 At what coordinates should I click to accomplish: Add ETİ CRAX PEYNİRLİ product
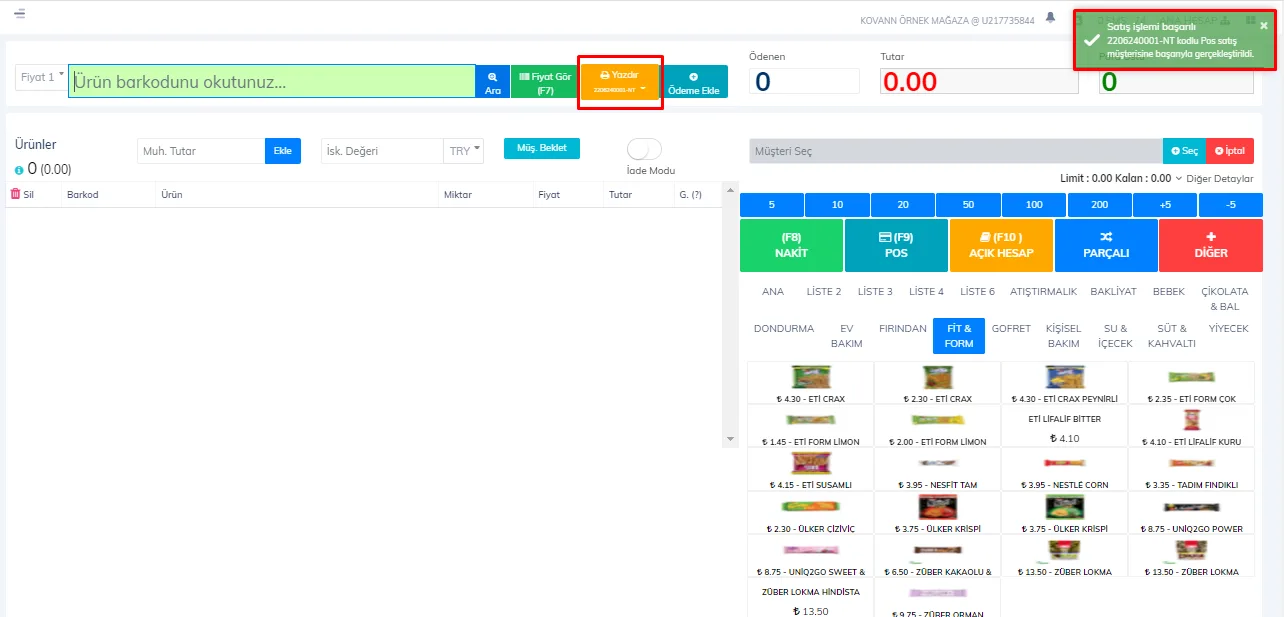[1064, 383]
